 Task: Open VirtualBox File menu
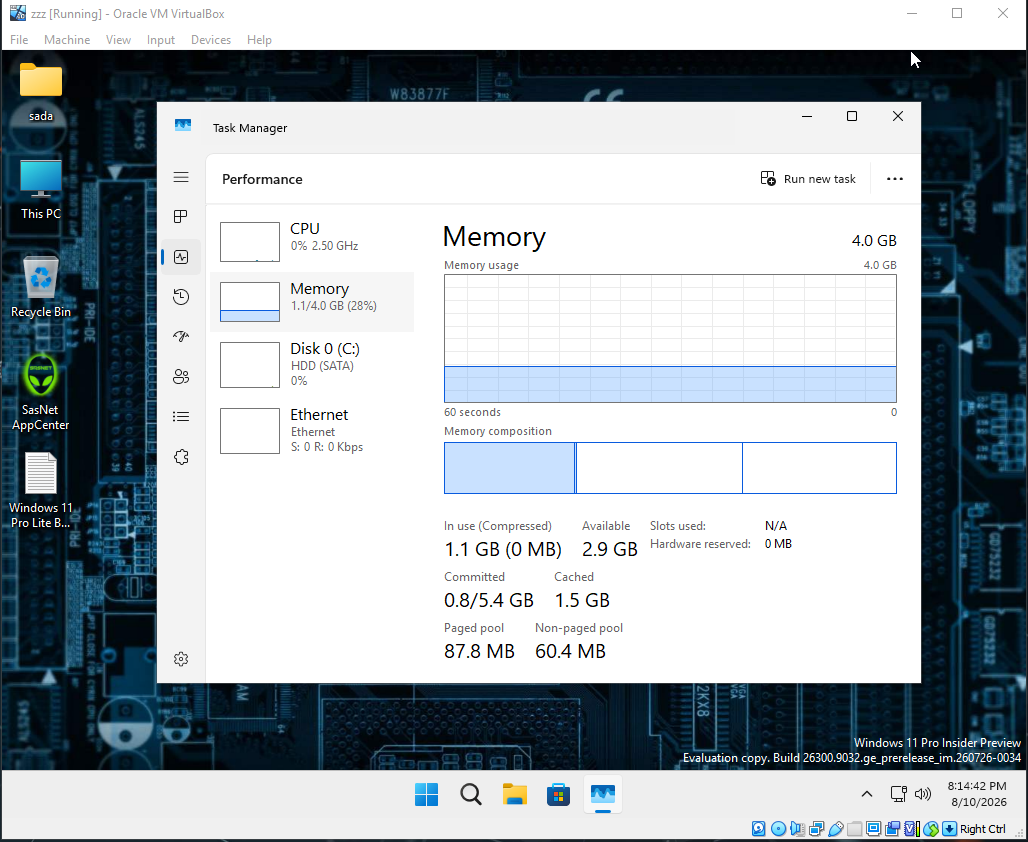click(x=19, y=40)
